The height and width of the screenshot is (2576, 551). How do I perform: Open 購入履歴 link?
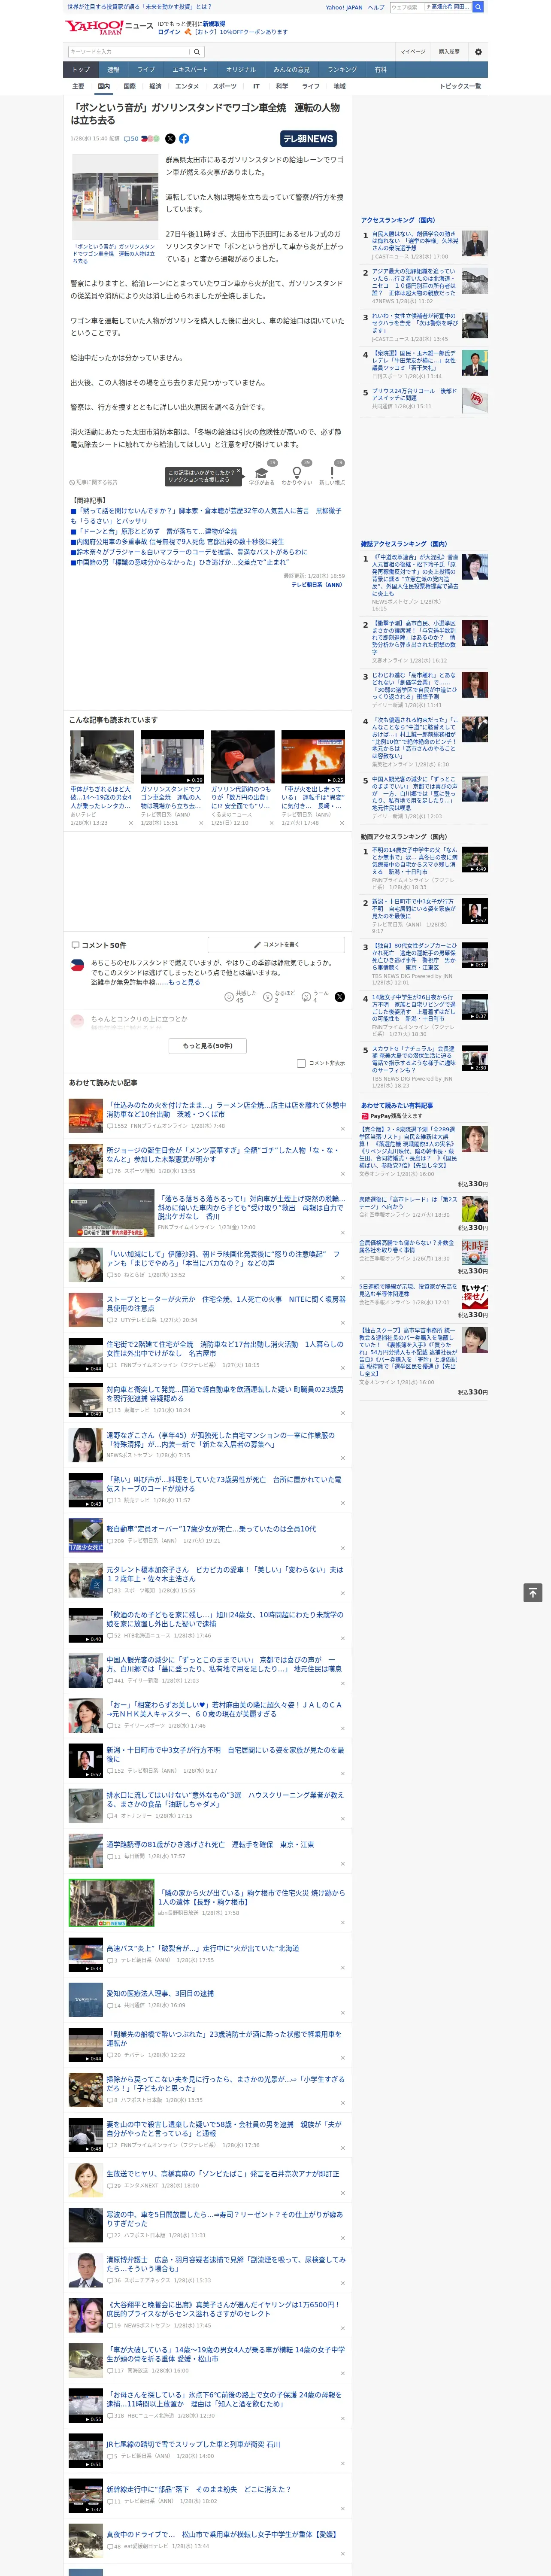pyautogui.click(x=449, y=52)
